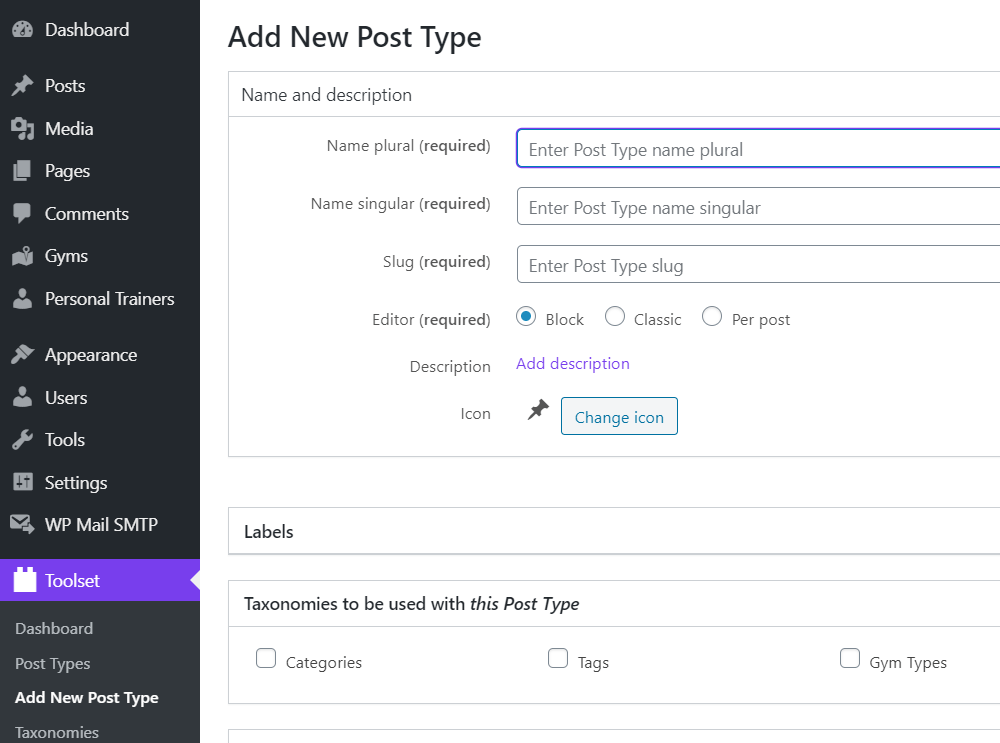The image size is (1000, 743).
Task: Select the Per post editor option
Action: (712, 317)
